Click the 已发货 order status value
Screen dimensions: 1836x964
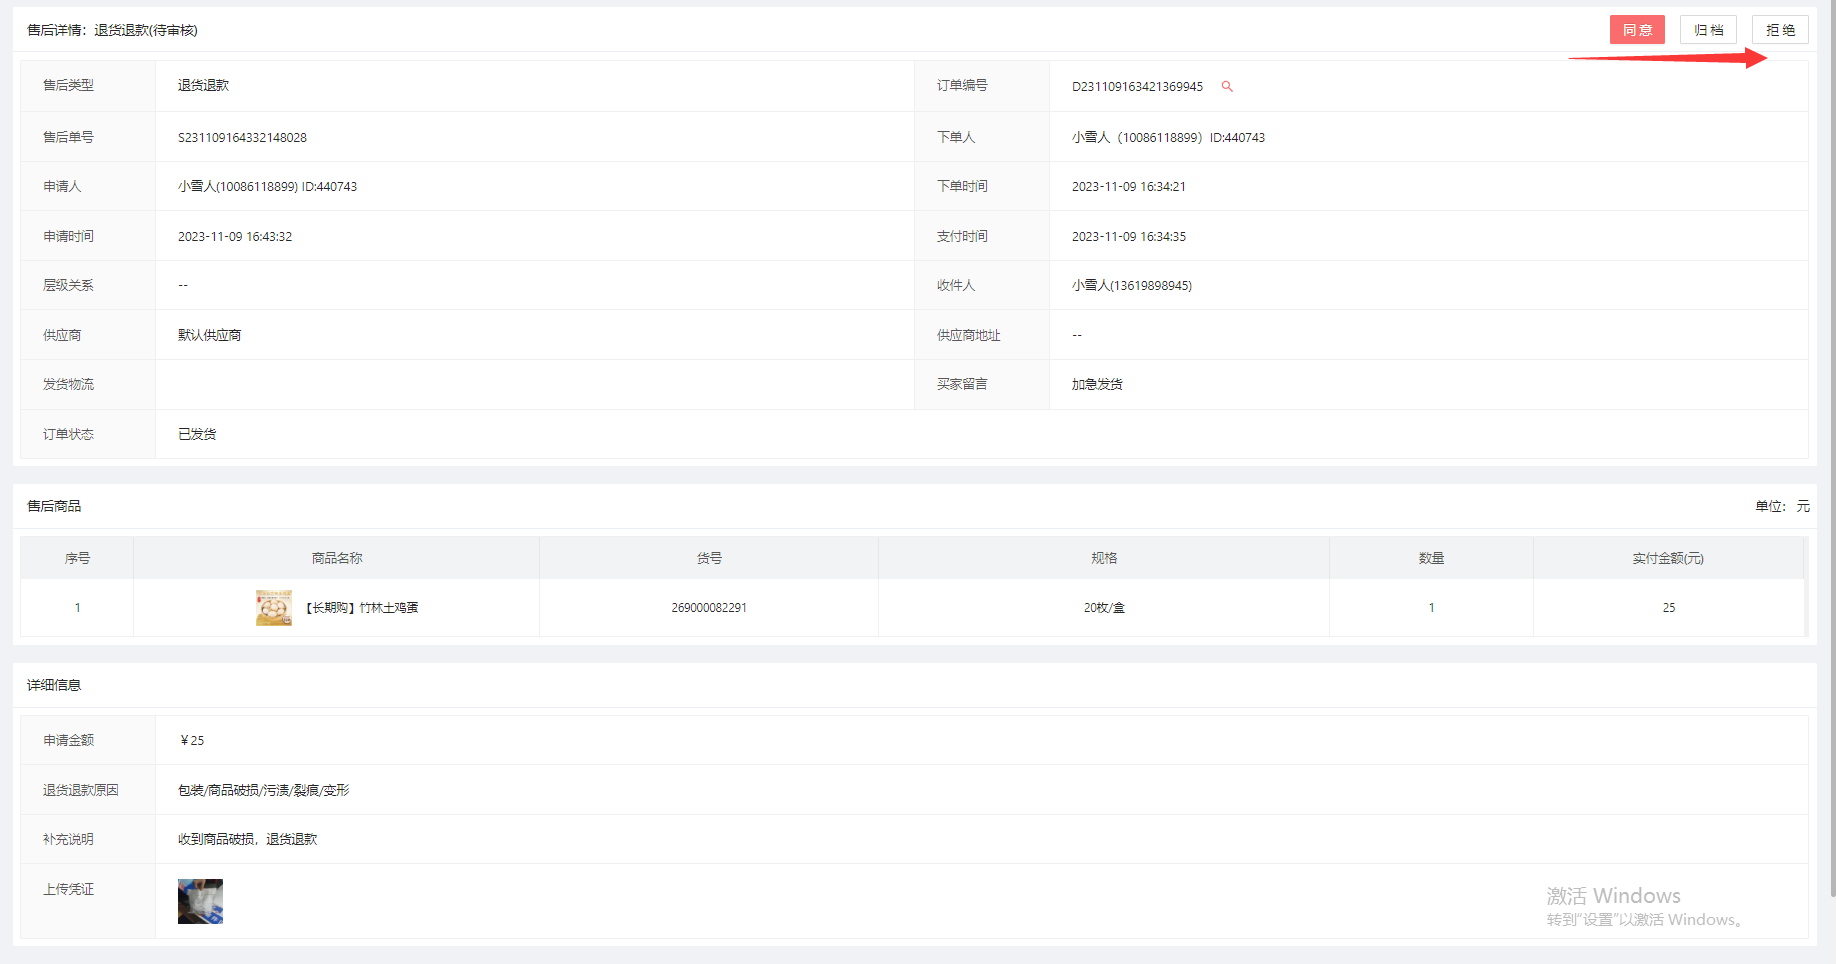197,434
